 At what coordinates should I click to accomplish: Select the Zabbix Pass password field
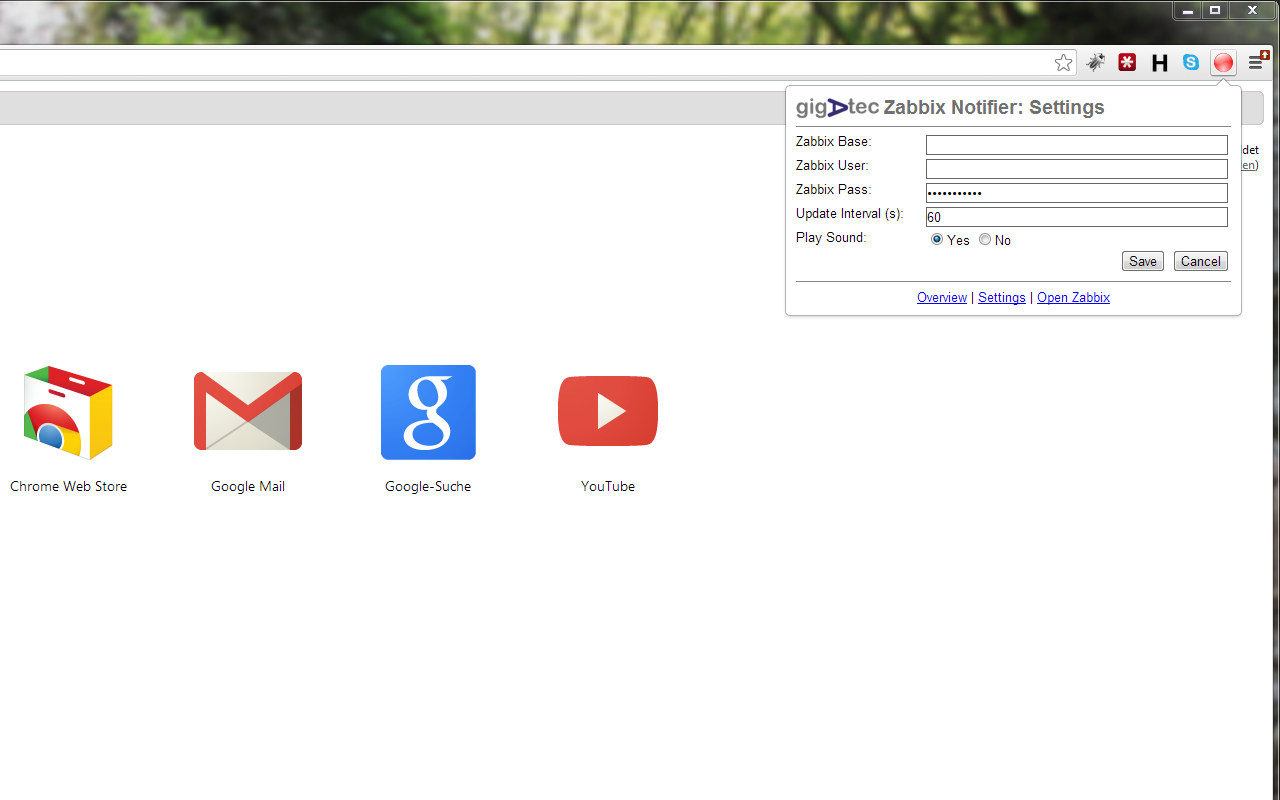click(x=1077, y=193)
